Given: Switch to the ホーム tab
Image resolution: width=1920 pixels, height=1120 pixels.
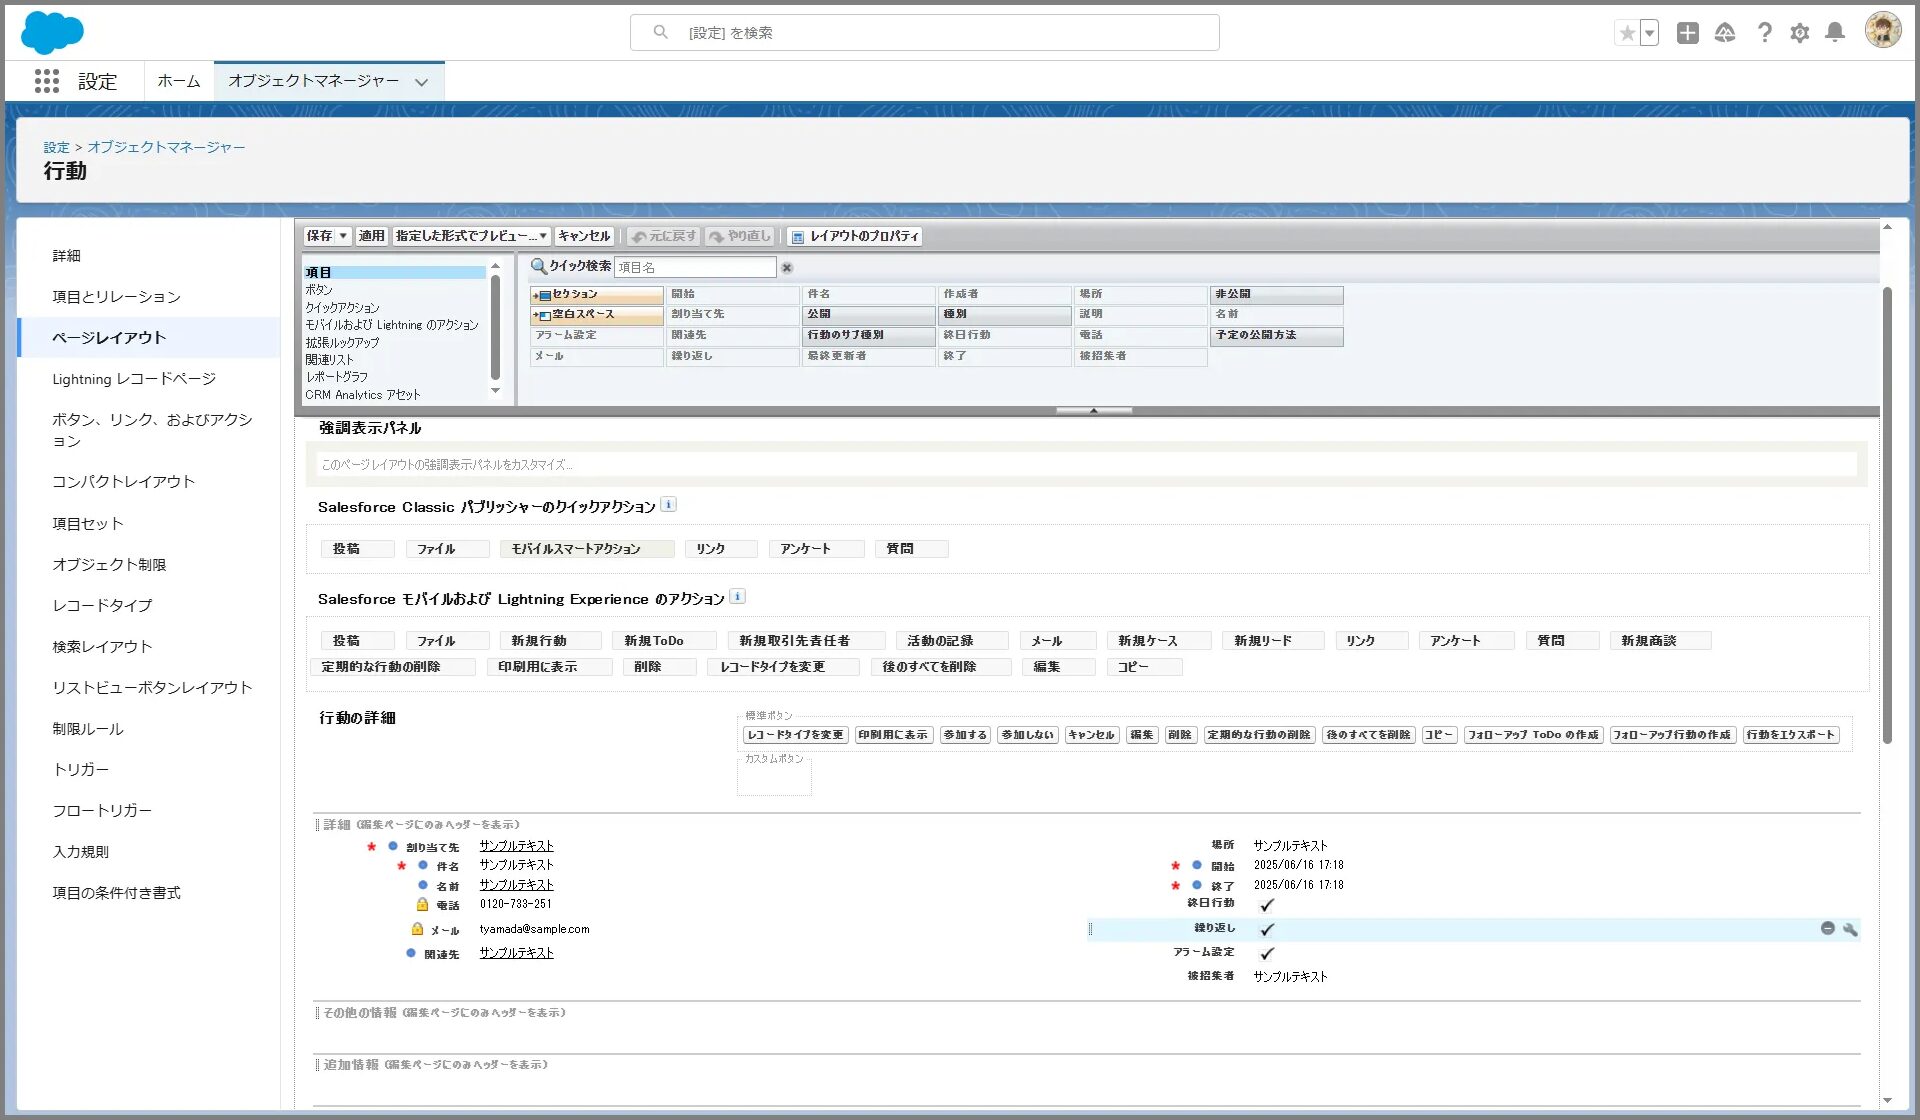Looking at the screenshot, I should pos(178,81).
